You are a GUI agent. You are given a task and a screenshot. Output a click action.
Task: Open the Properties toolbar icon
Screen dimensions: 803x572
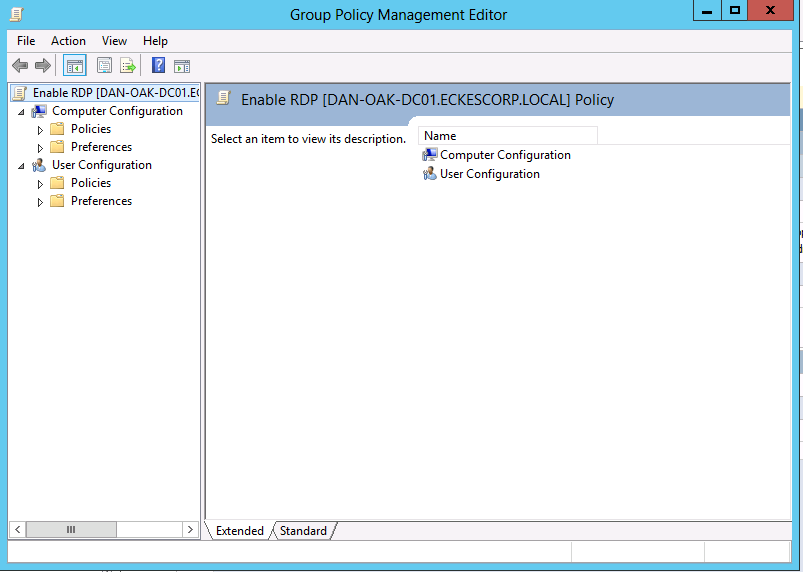(x=104, y=66)
